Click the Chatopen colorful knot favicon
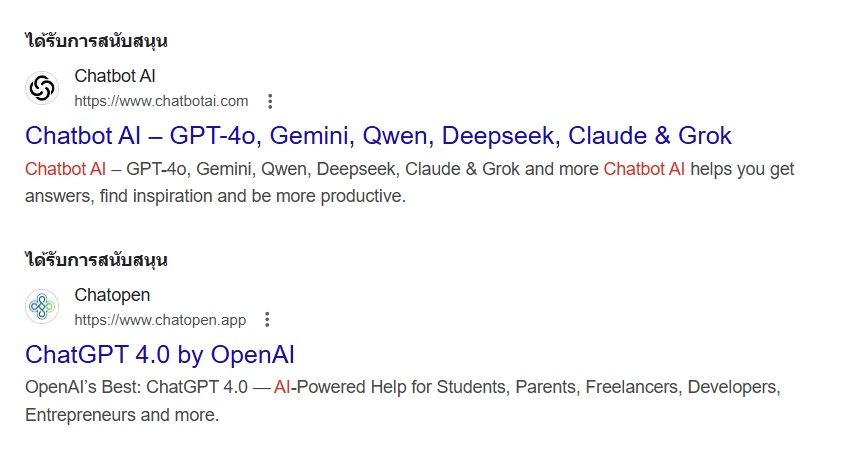The image size is (844, 454). click(x=42, y=306)
